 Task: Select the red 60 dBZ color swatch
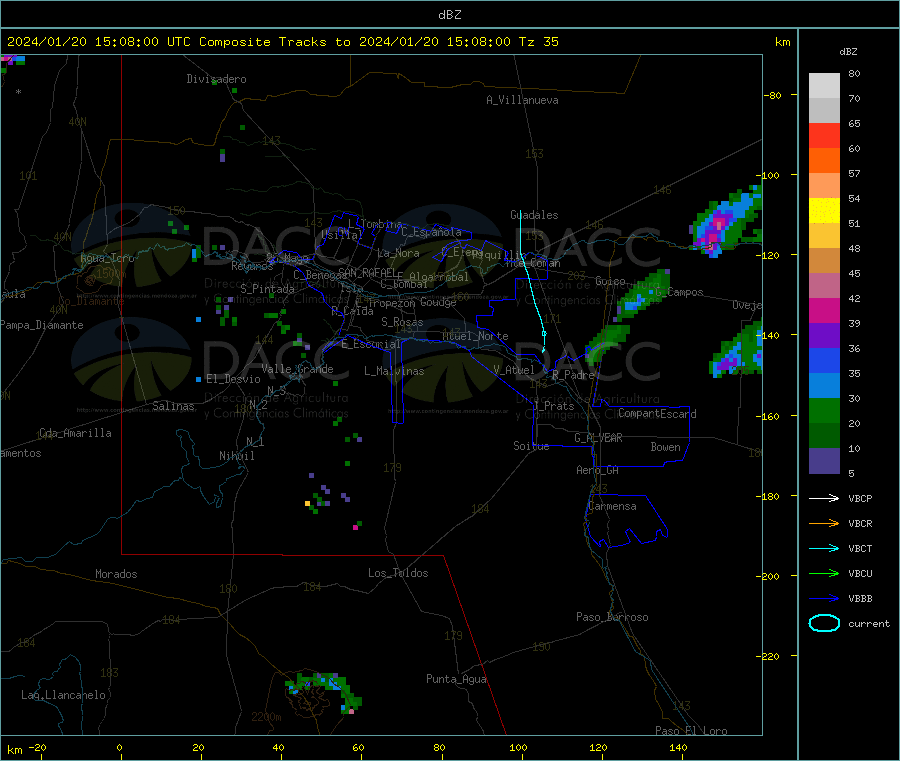pos(824,135)
